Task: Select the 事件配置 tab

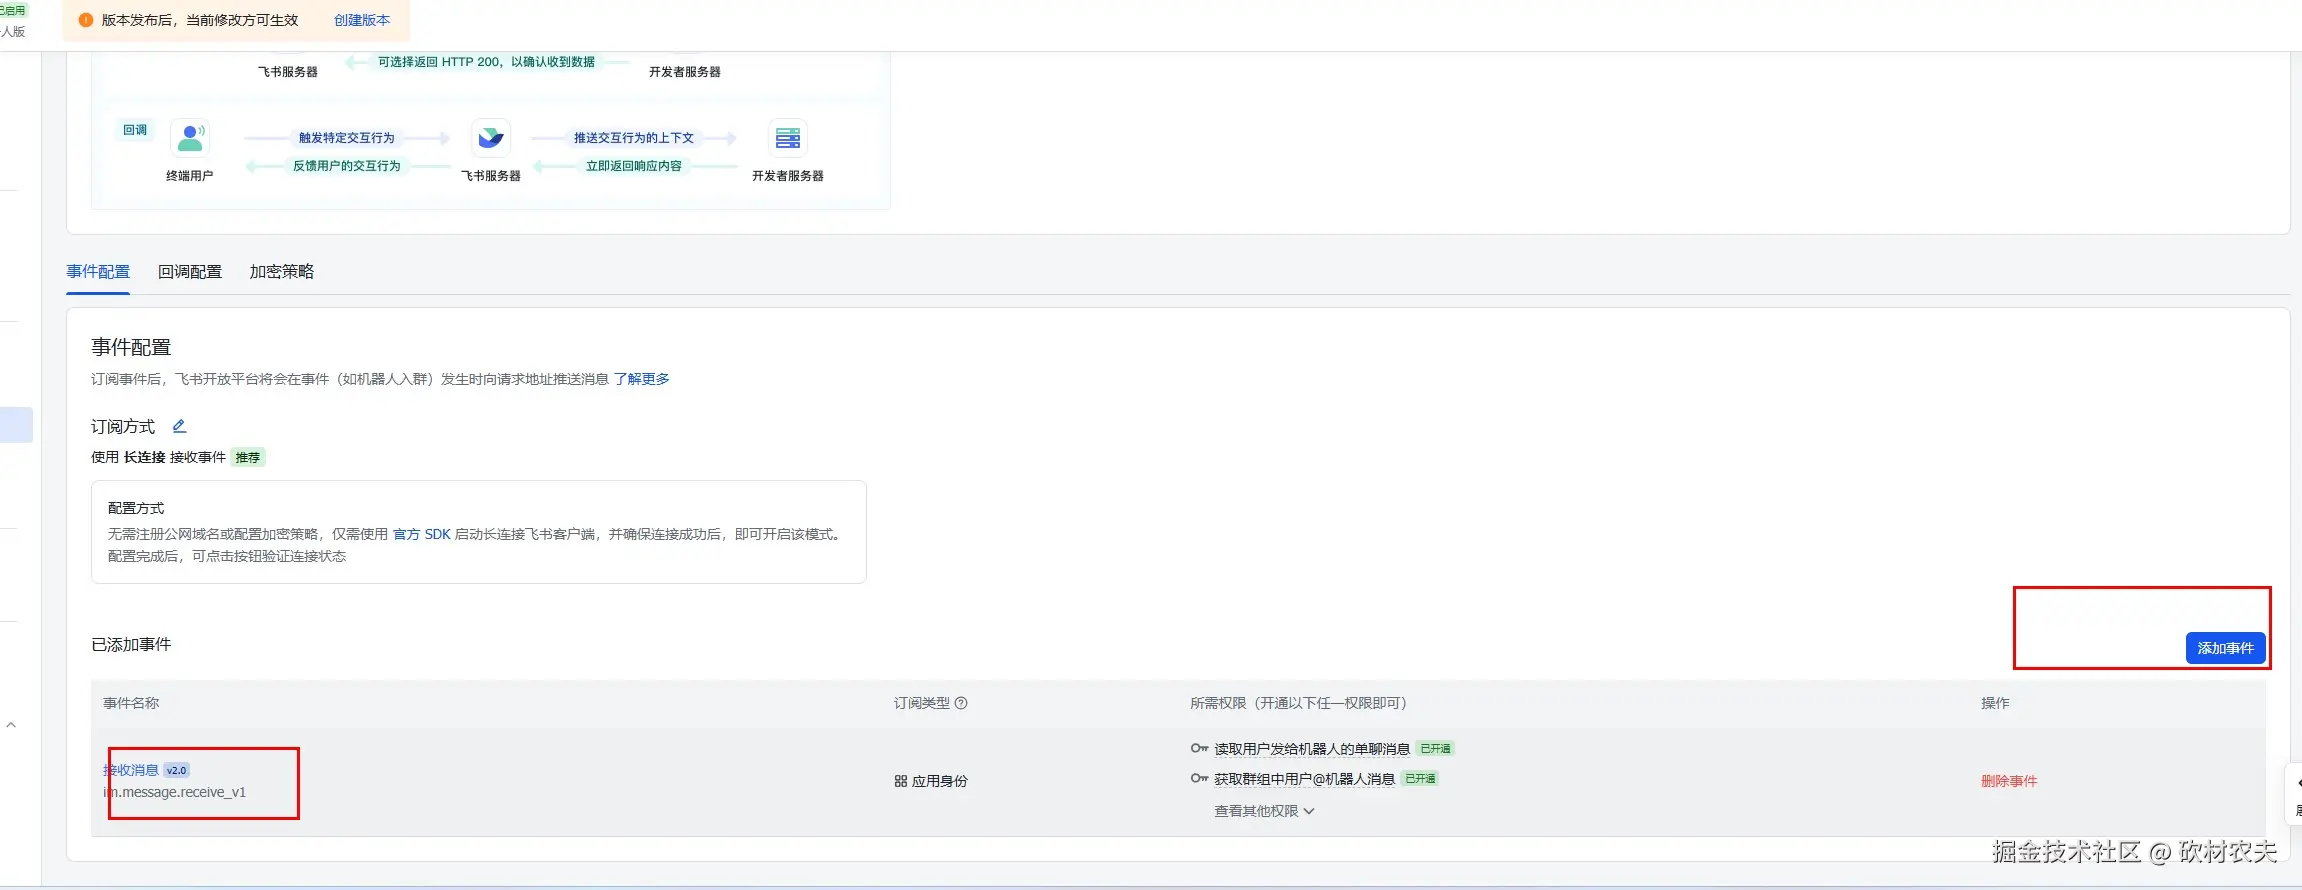Action: click(x=98, y=272)
